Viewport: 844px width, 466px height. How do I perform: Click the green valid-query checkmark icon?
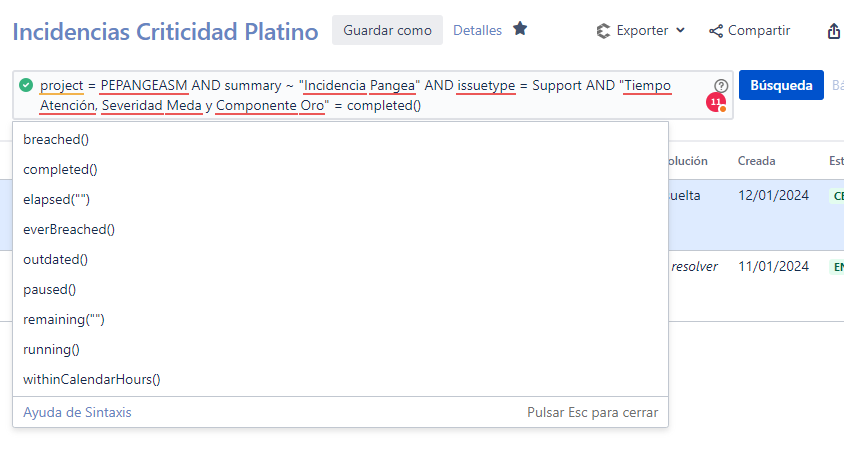pos(26,85)
